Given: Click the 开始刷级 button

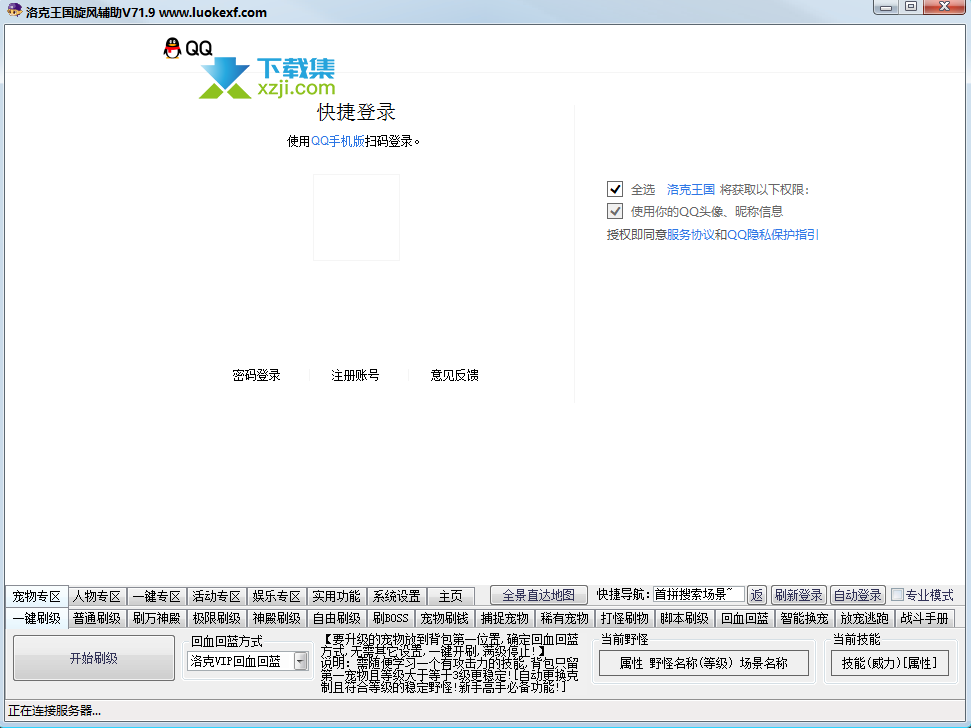Looking at the screenshot, I should (x=94, y=658).
